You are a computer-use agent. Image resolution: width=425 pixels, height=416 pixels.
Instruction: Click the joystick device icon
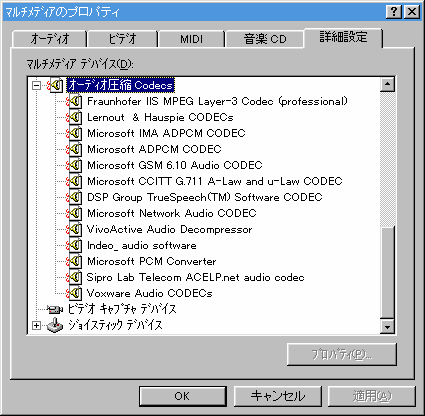(55, 325)
